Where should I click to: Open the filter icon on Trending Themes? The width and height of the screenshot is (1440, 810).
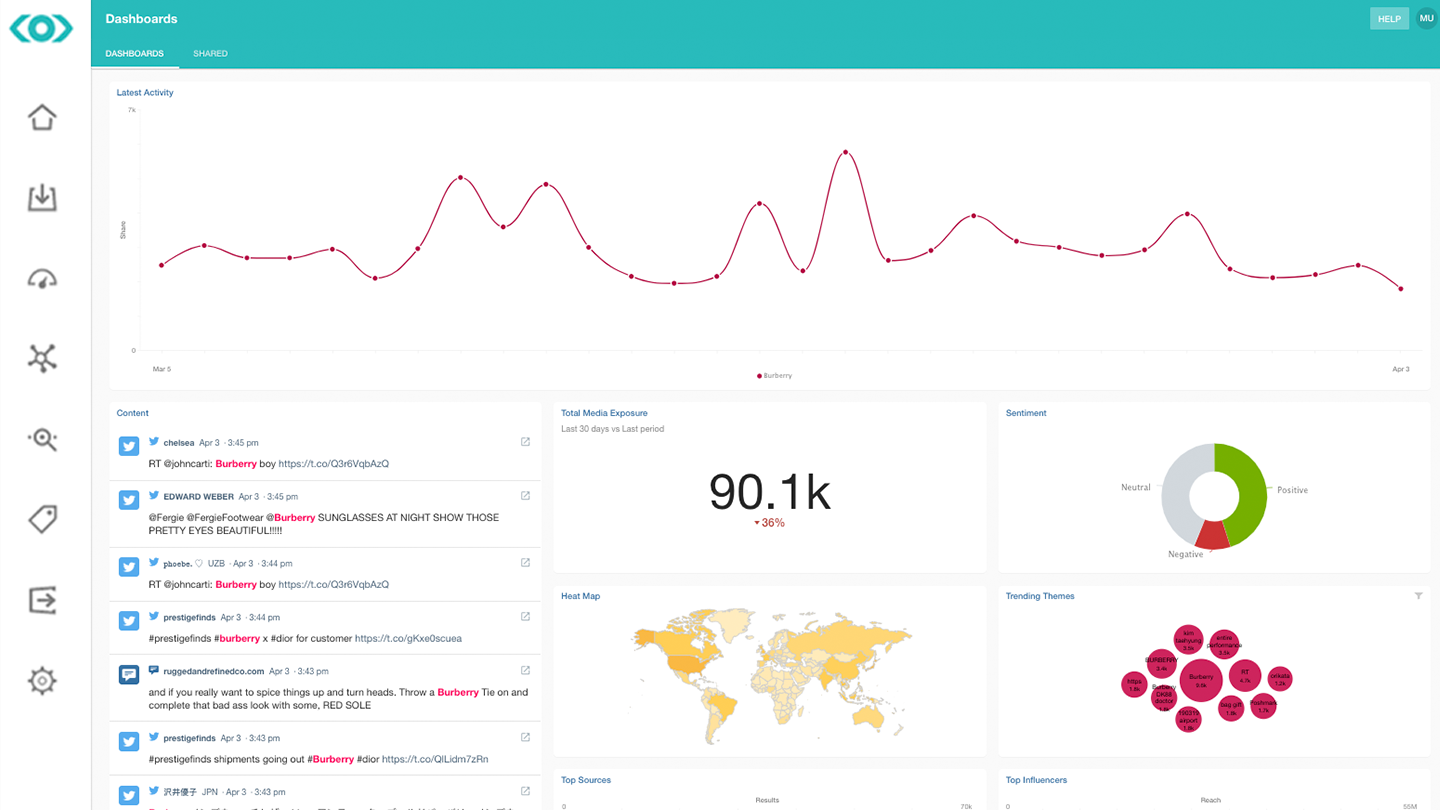1418,595
